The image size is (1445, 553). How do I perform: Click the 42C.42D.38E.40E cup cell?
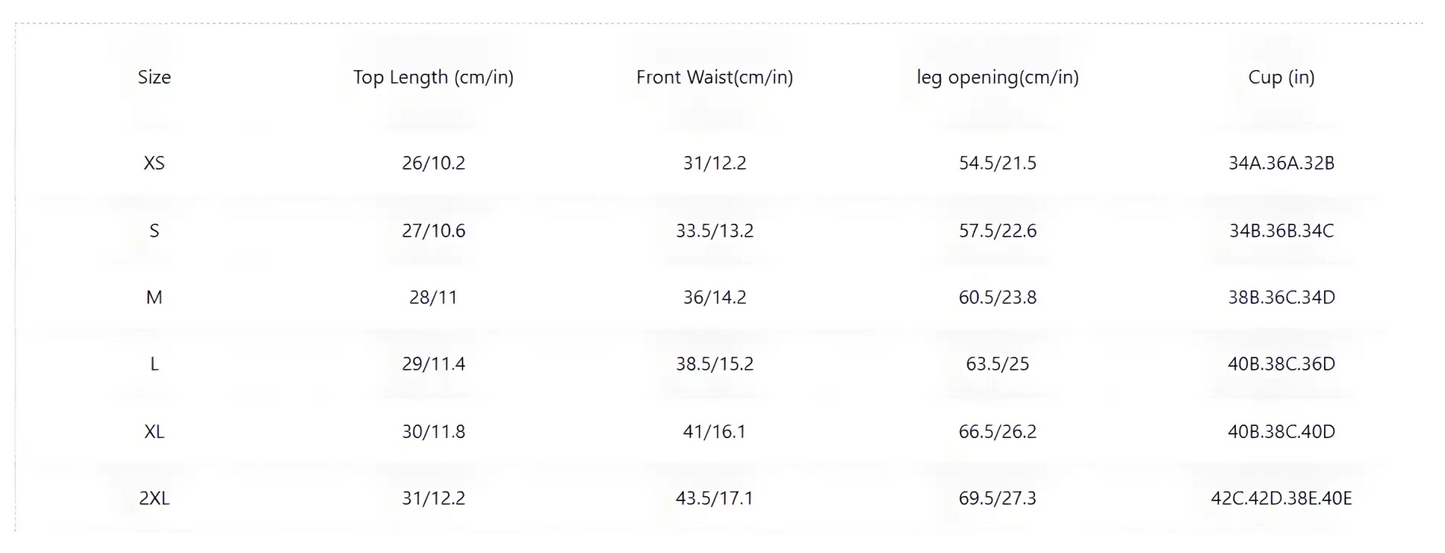[x=1281, y=498]
